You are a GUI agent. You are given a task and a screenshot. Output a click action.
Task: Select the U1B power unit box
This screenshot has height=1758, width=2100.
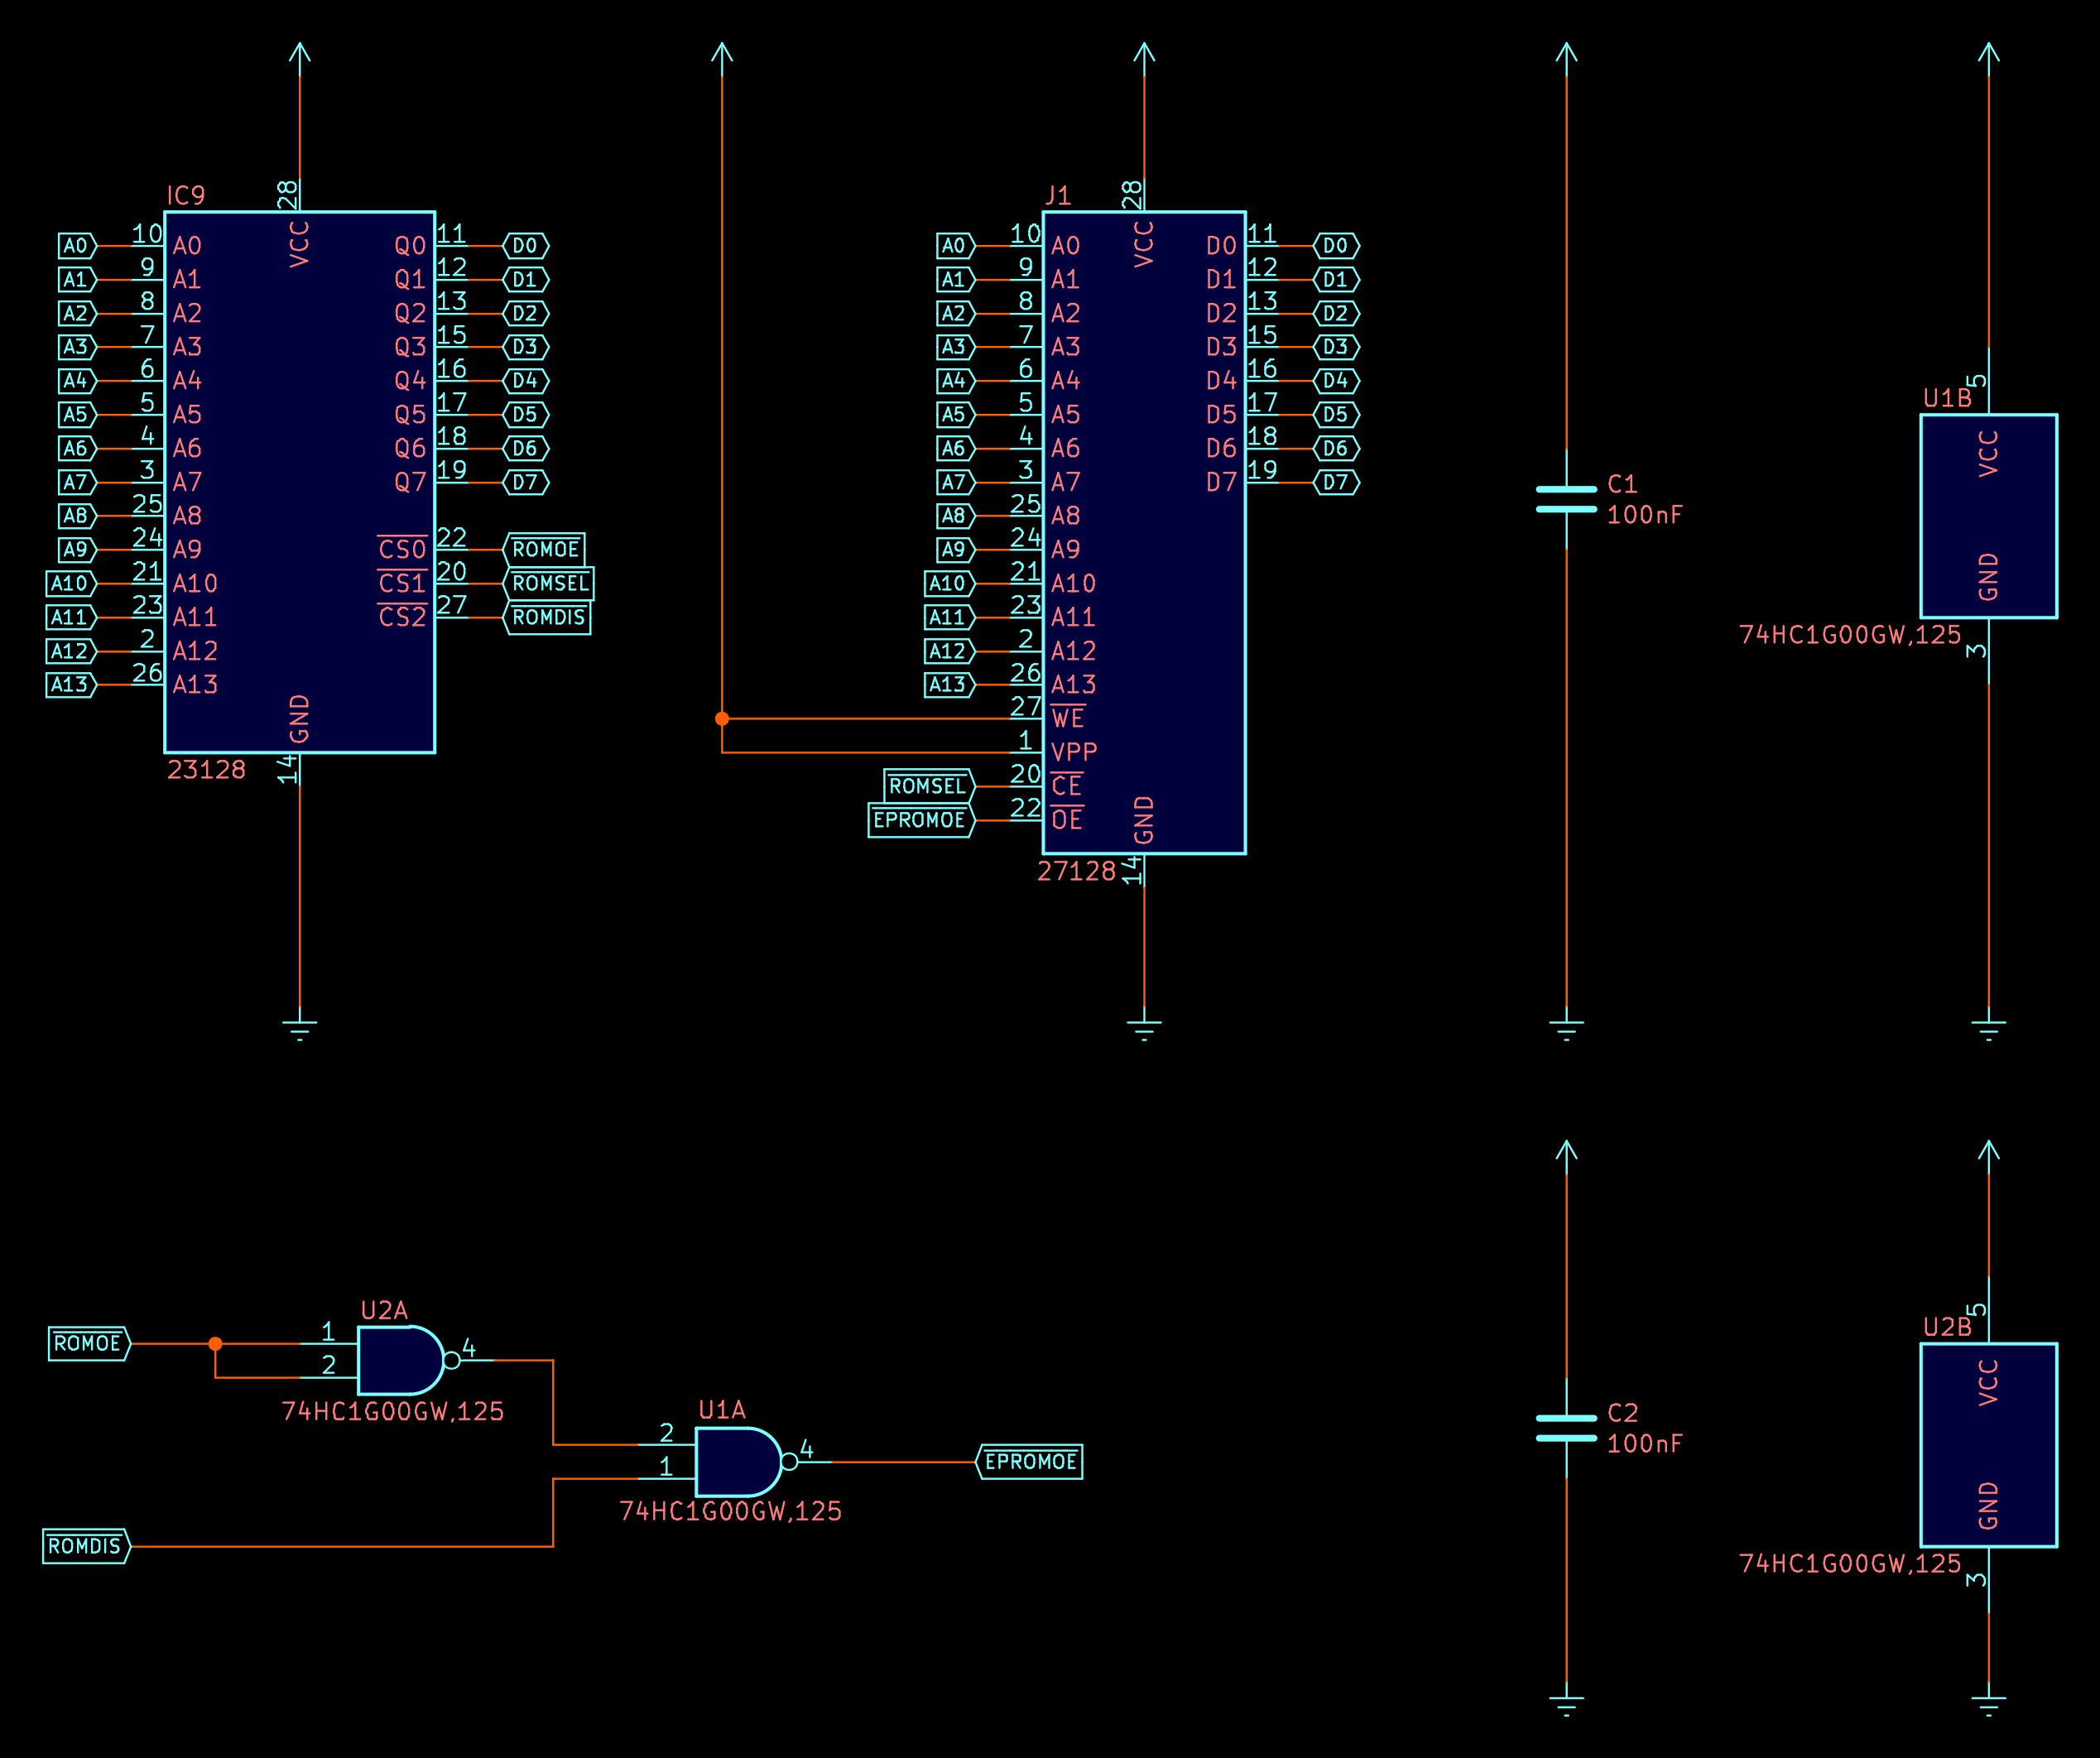pyautogui.click(x=1988, y=516)
